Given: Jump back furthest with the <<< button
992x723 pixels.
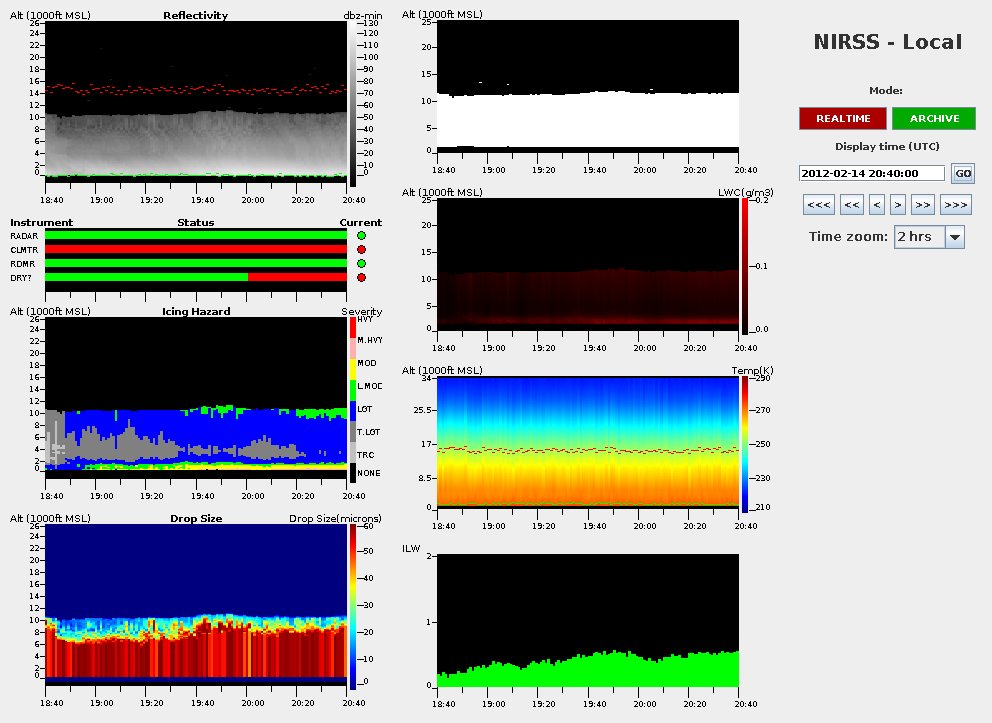Looking at the screenshot, I should click(x=818, y=205).
